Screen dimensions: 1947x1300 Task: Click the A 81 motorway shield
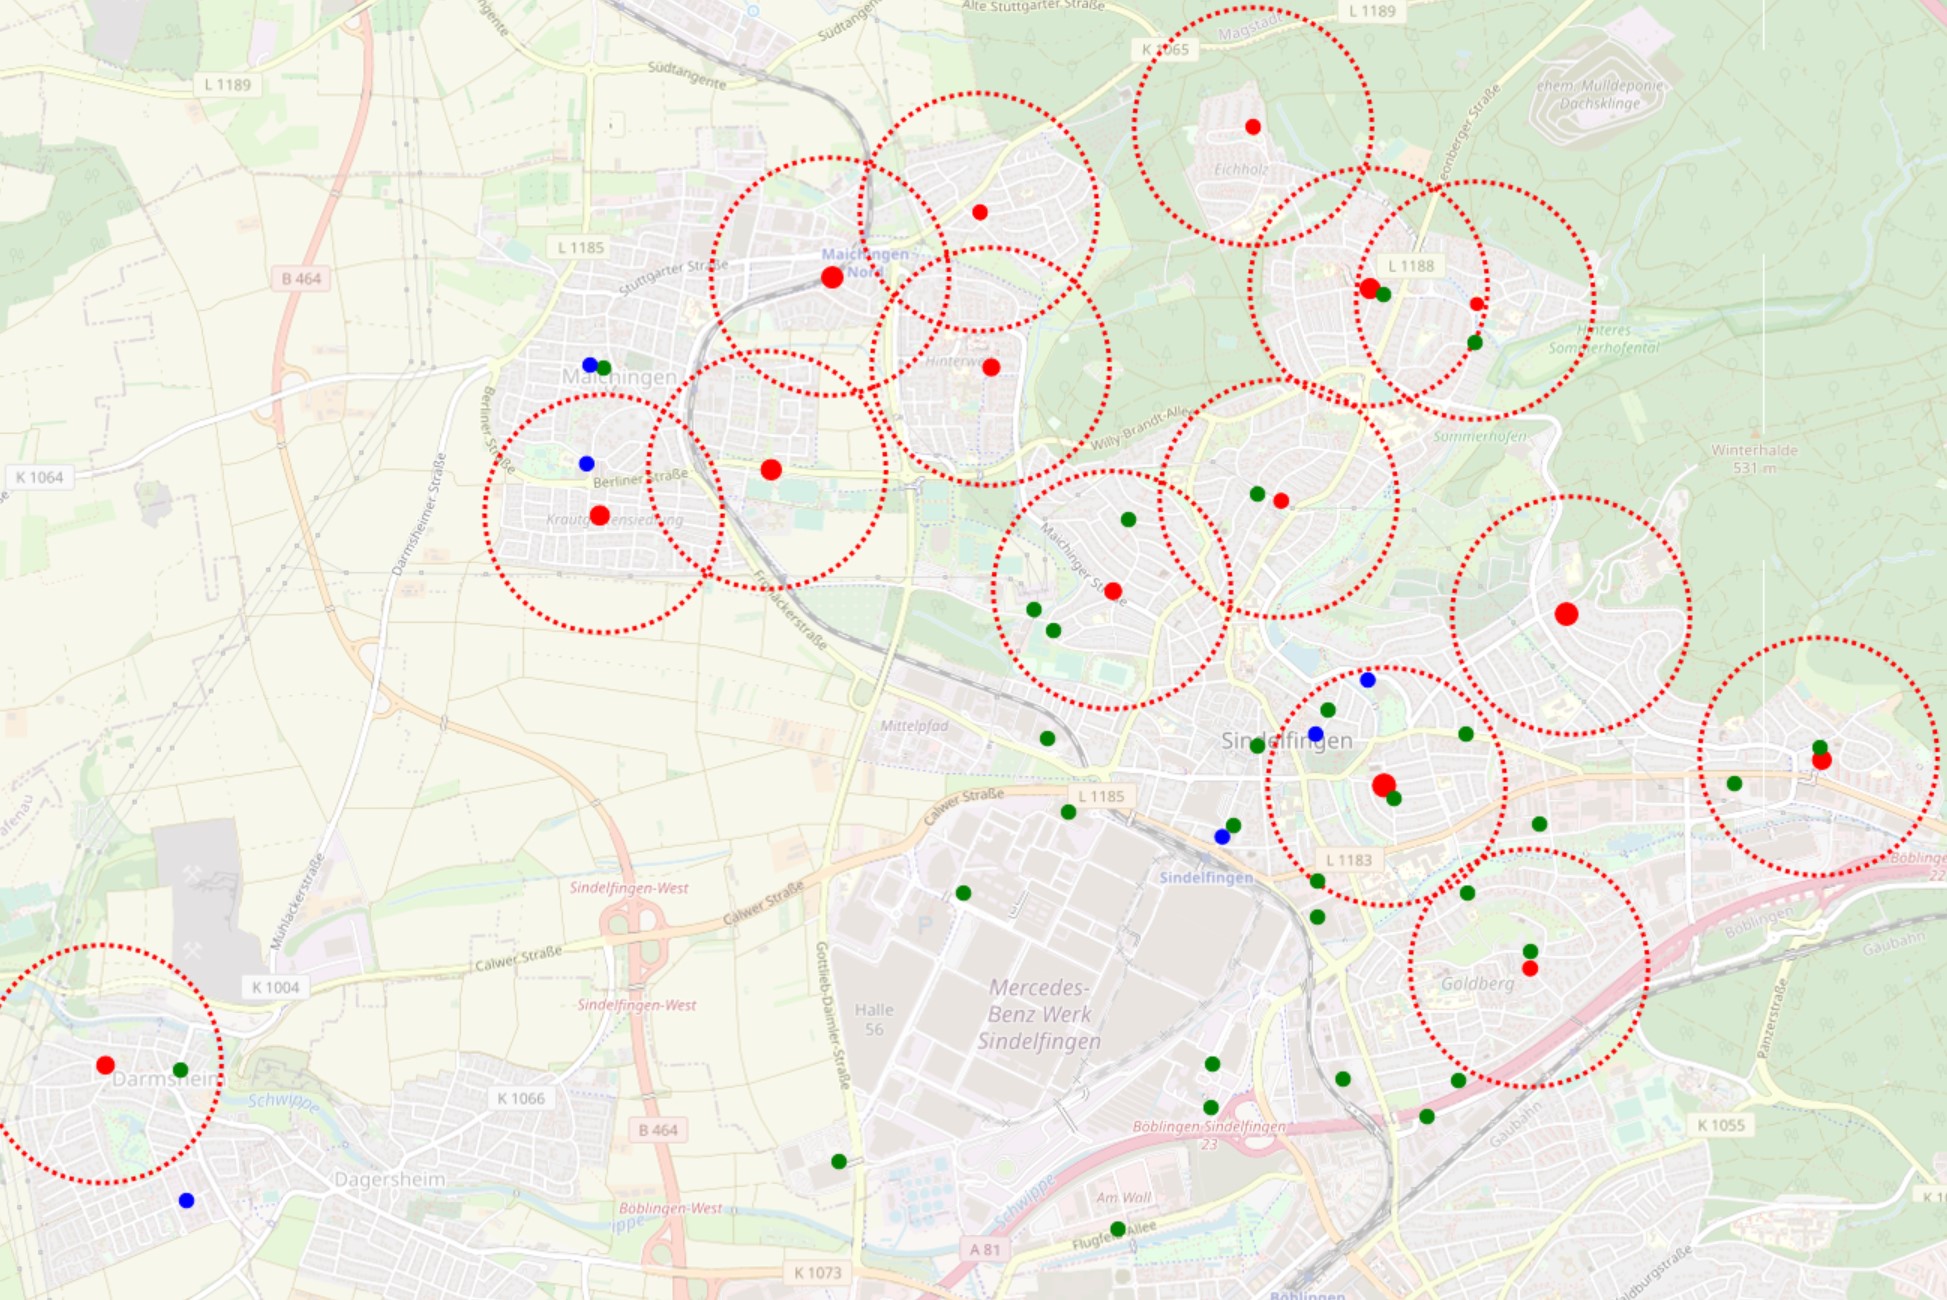tap(984, 1249)
